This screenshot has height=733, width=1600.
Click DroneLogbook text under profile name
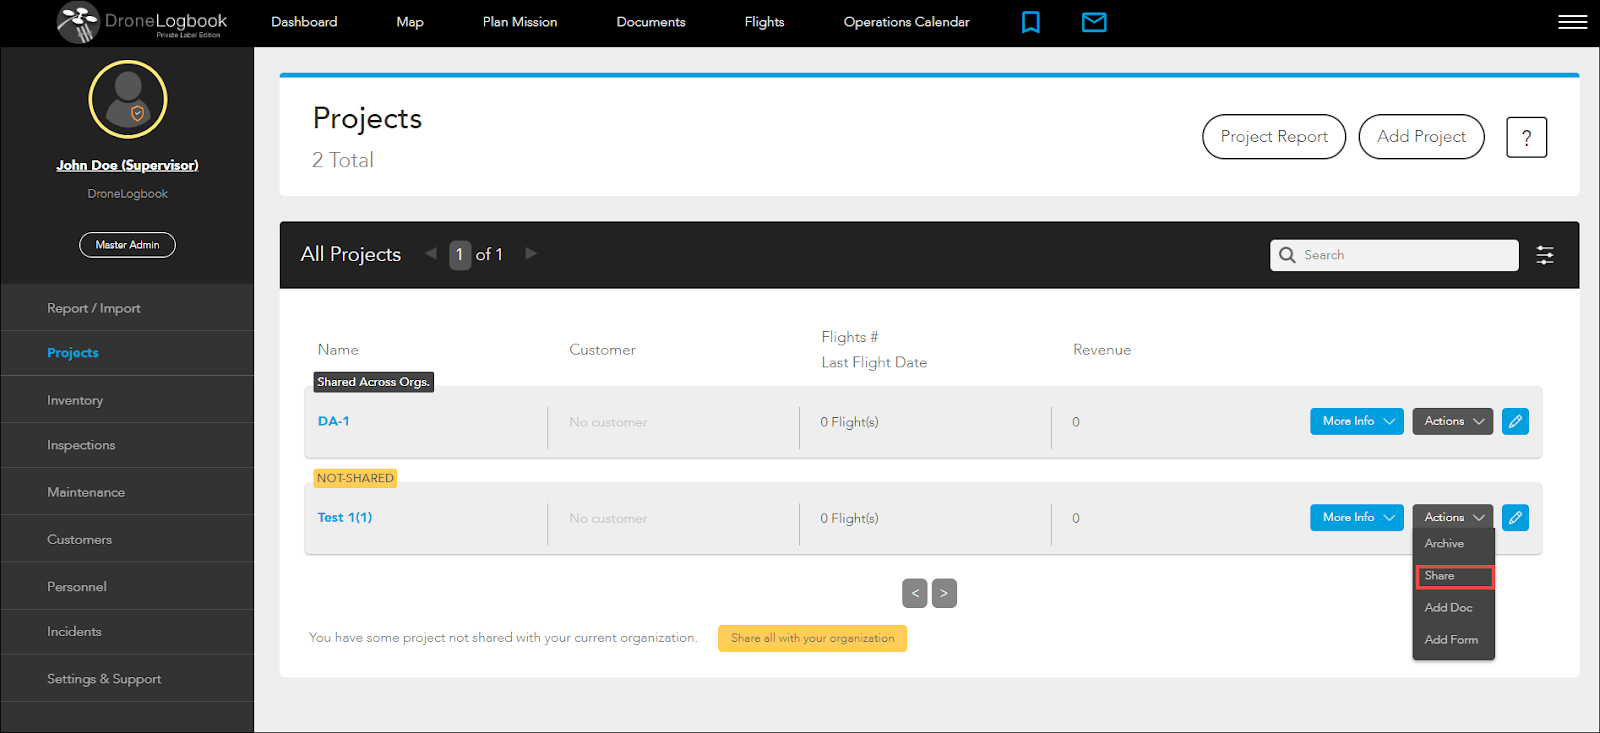127,194
